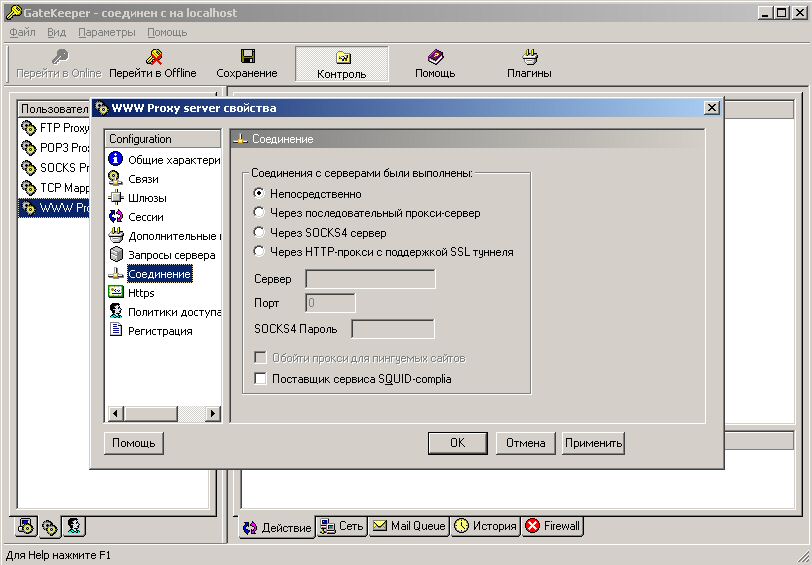
Task: Click the Сервер input field
Action: coord(370,279)
